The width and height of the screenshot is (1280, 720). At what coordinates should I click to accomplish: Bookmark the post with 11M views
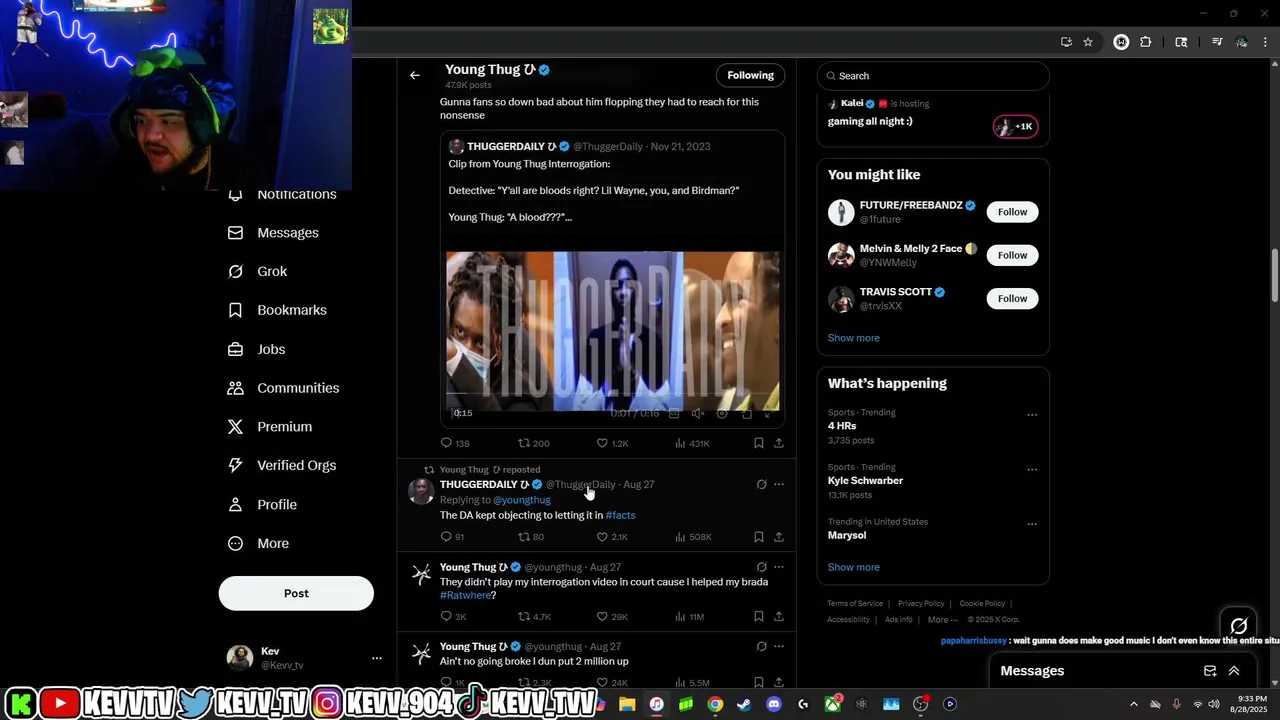[x=759, y=617]
